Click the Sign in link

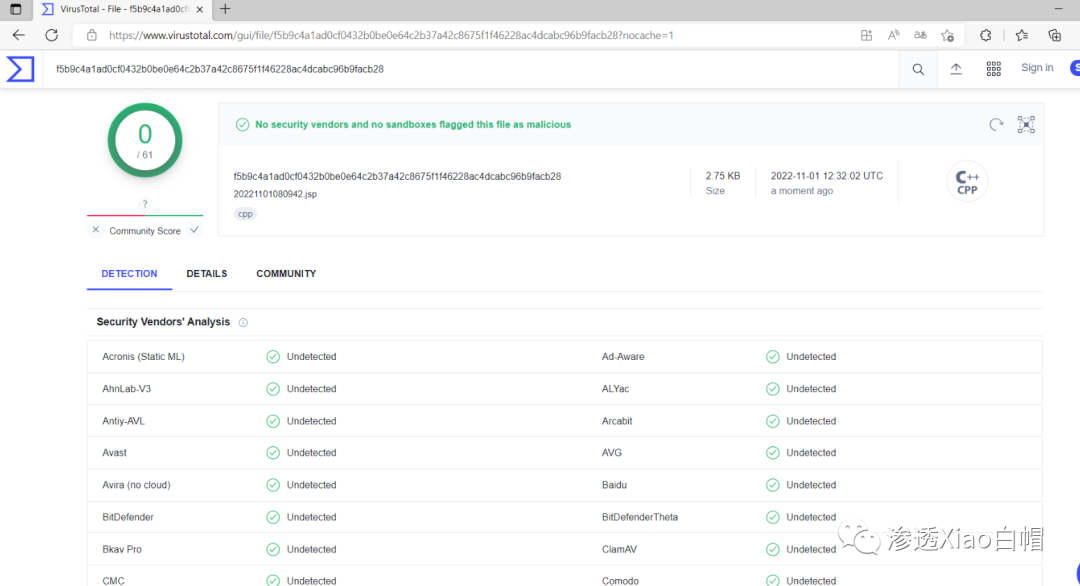(x=1037, y=68)
